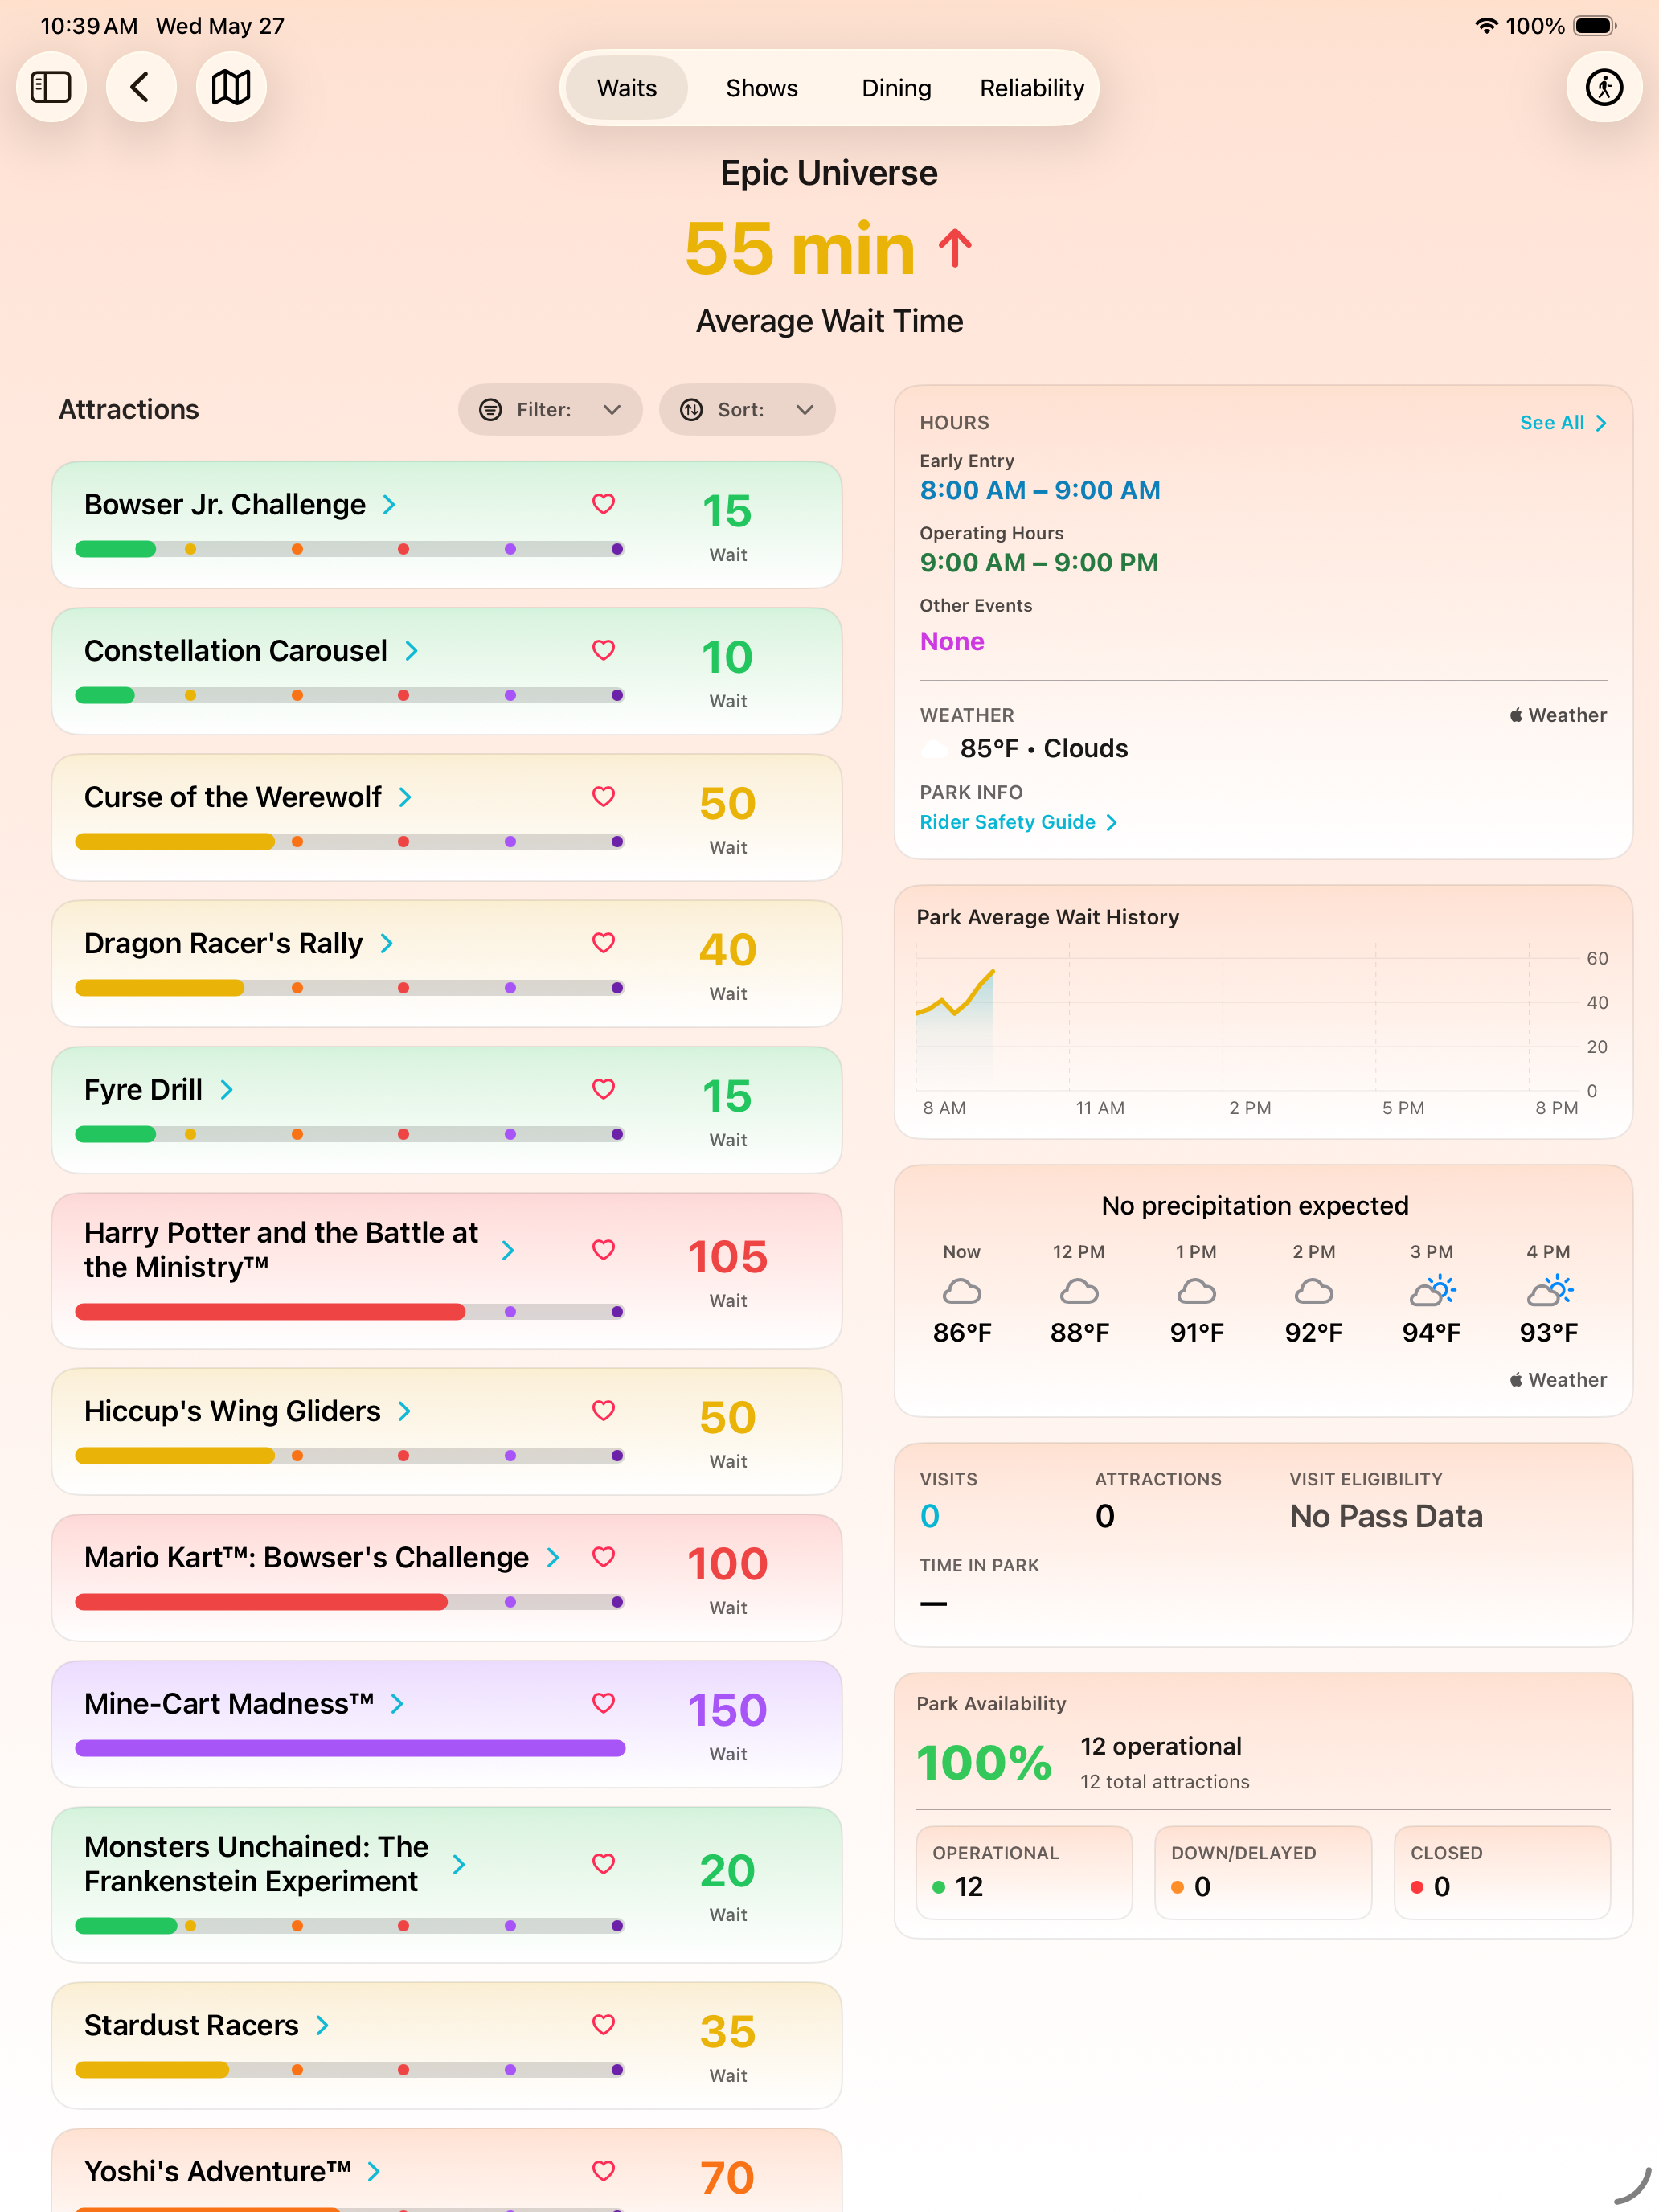The image size is (1659, 2212).
Task: Expand Dragon Racer's Rally chevron
Action: [387, 943]
